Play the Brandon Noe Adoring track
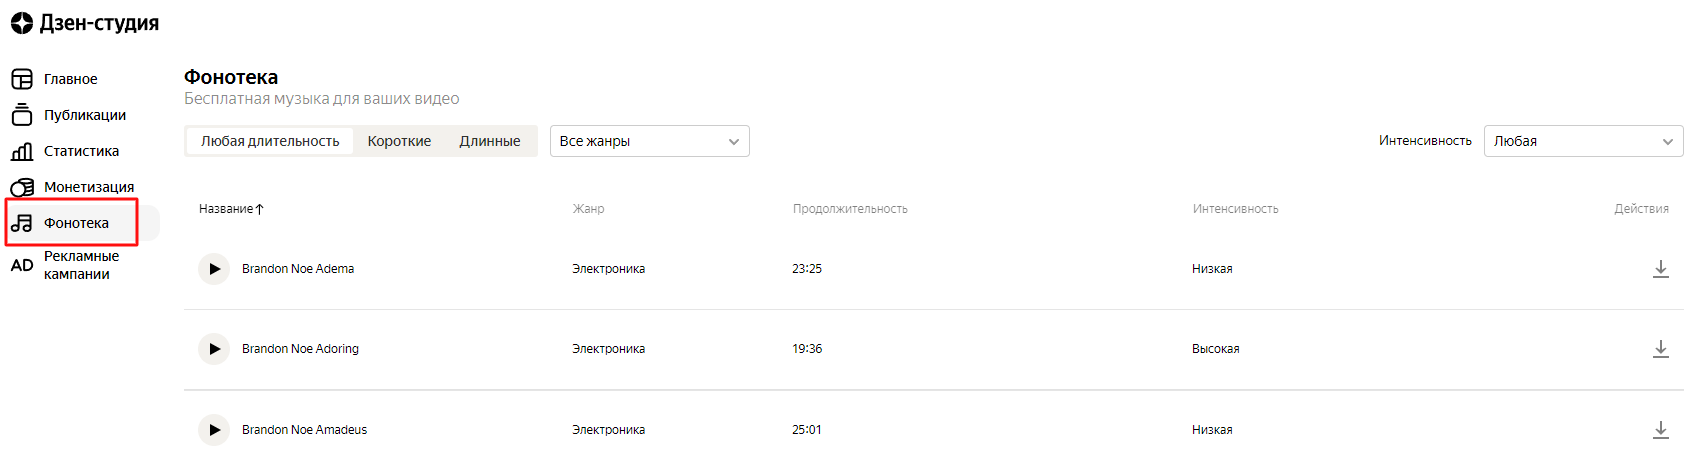 [x=214, y=349]
